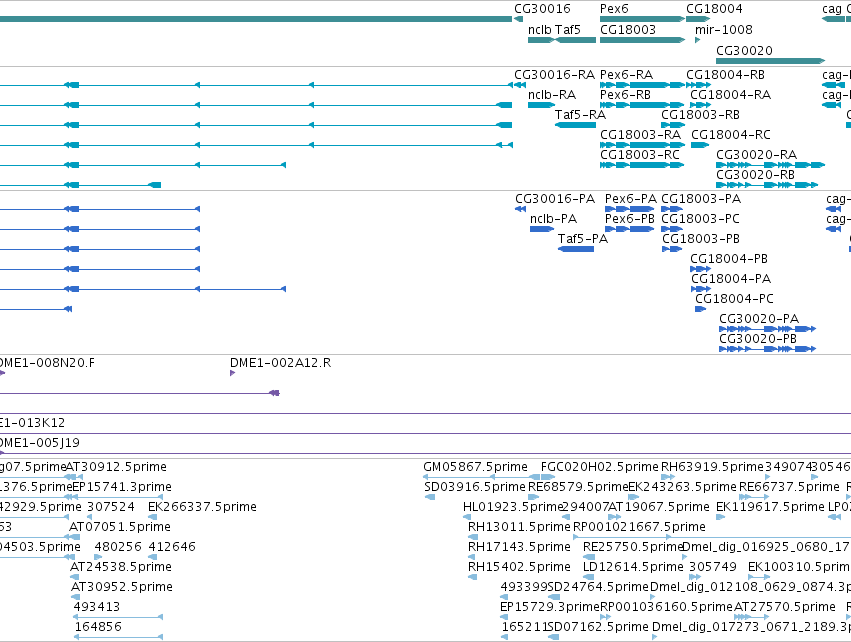851x642 pixels.
Task: Select the CG18003 gene bar
Action: (x=642, y=40)
